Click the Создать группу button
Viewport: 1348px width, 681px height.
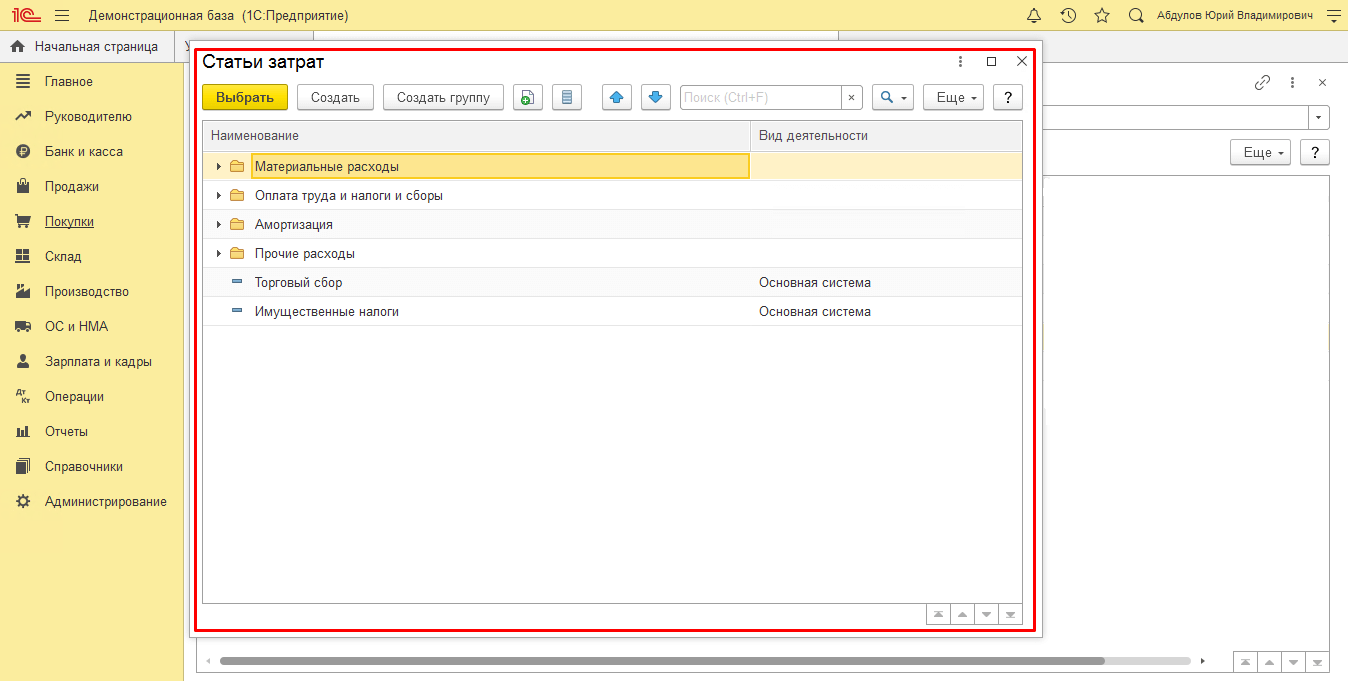coord(443,97)
